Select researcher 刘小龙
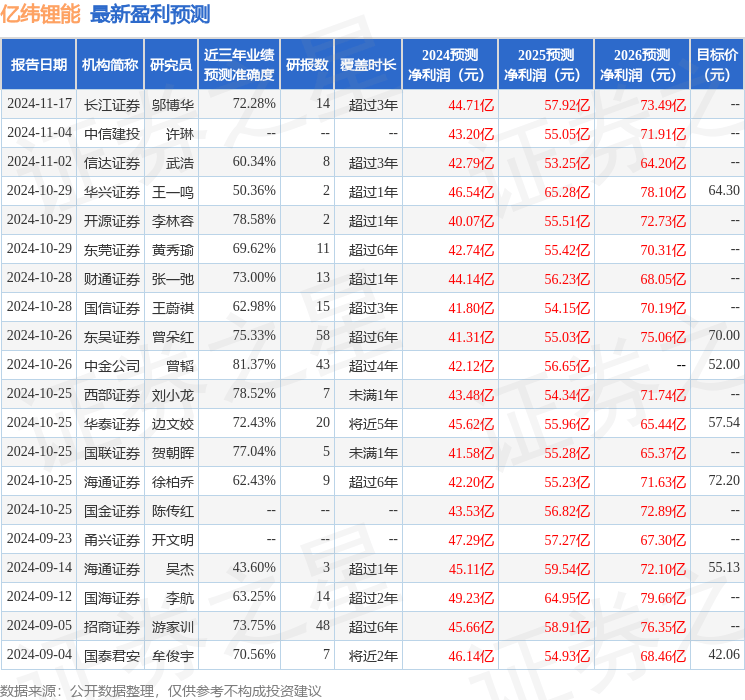This screenshot has height=700, width=745. pyautogui.click(x=173, y=395)
